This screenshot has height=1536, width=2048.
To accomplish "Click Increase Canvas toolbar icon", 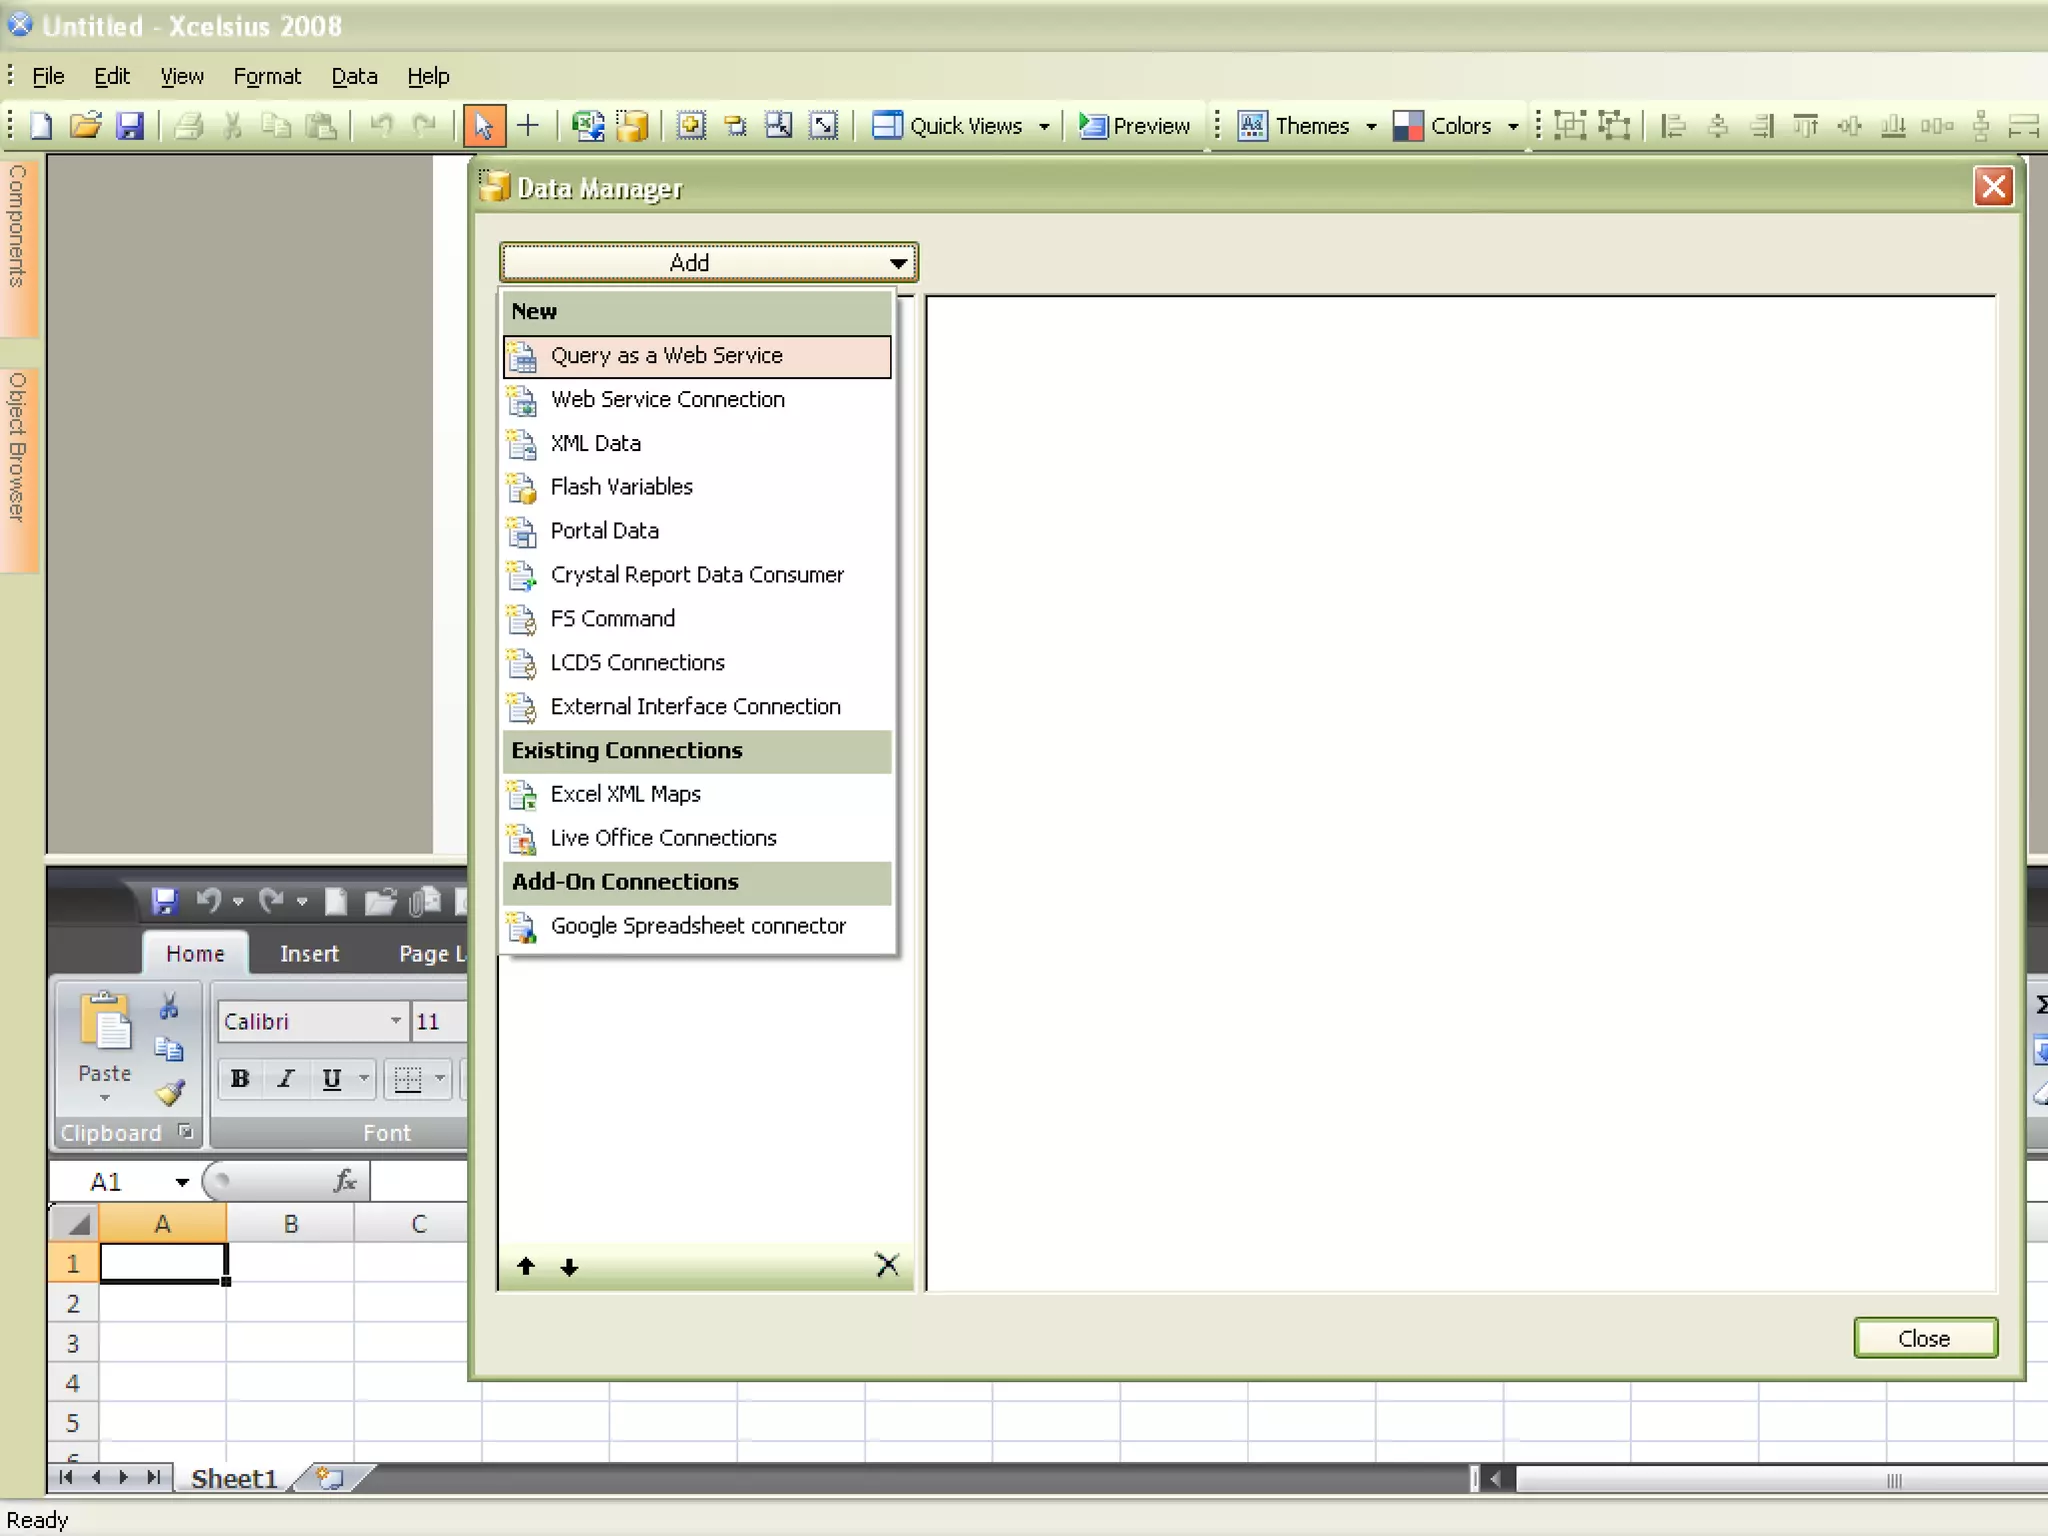I will pyautogui.click(x=691, y=126).
